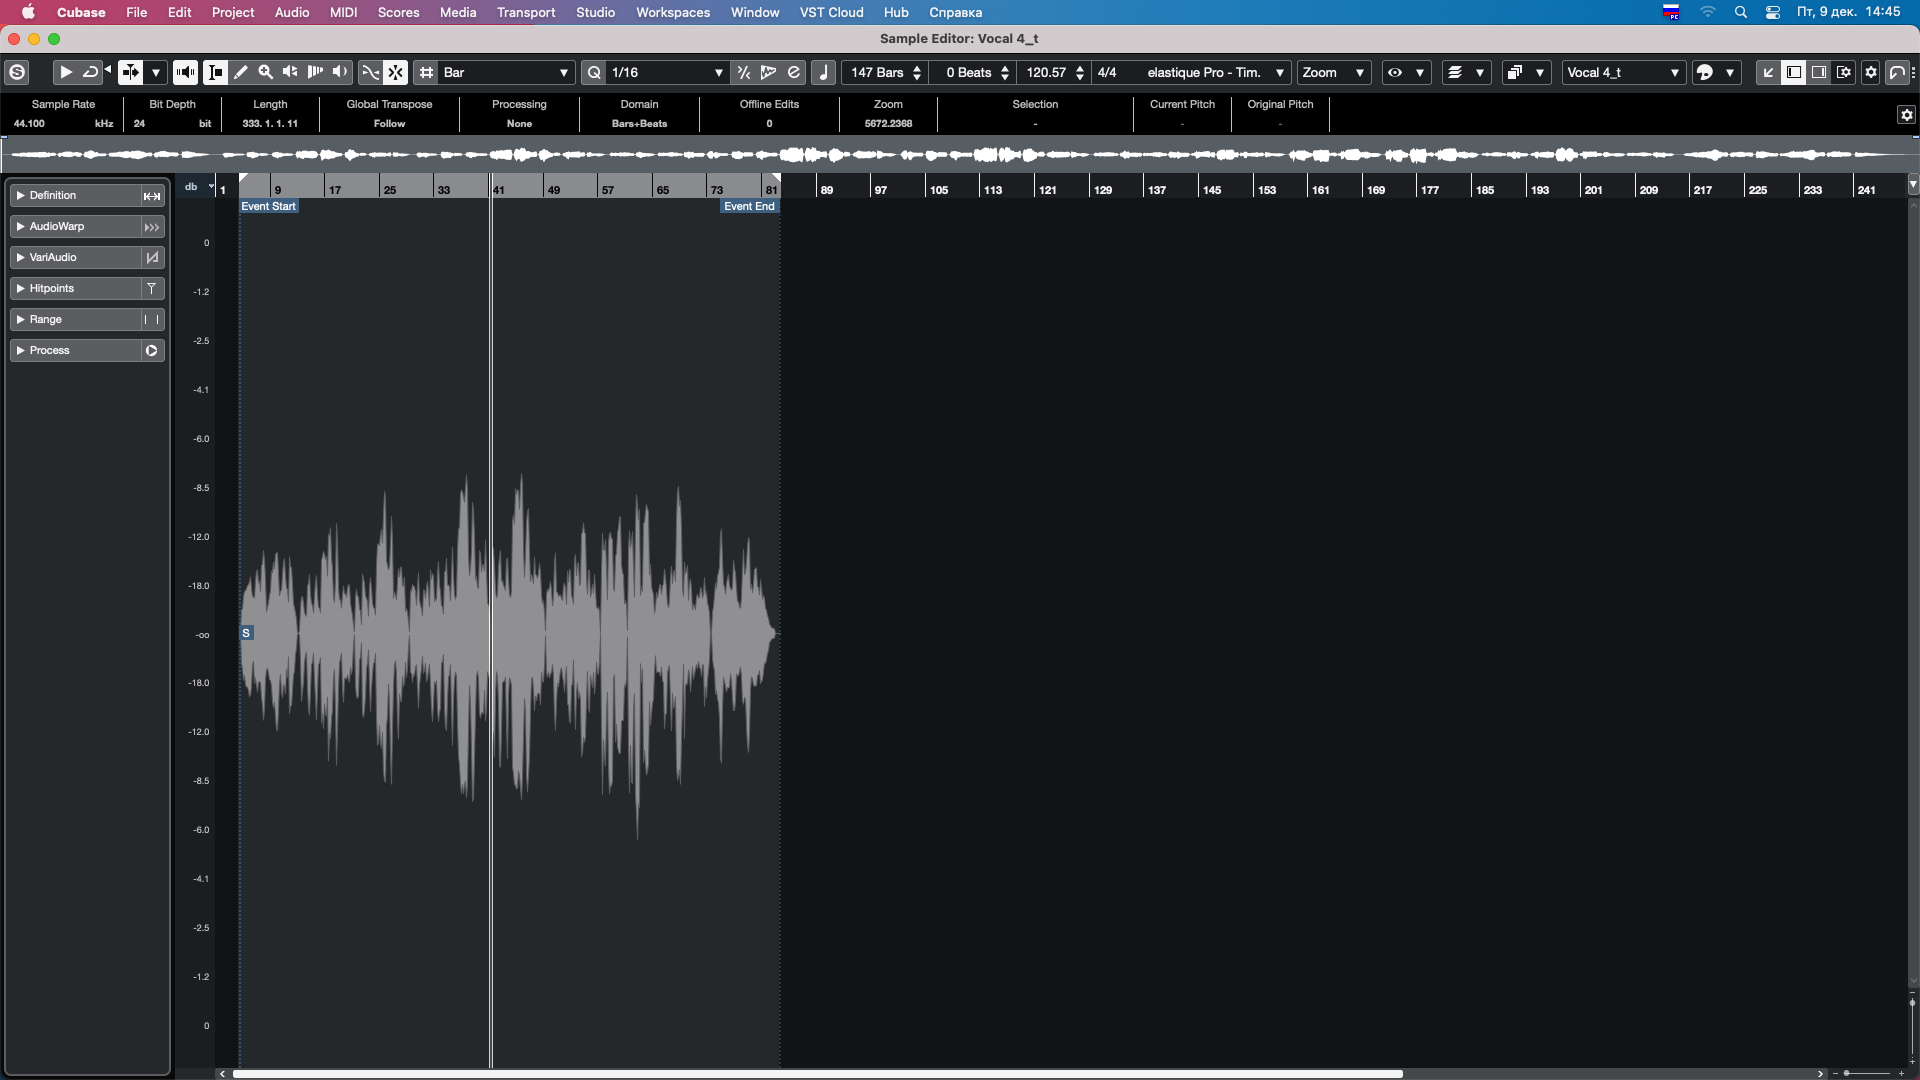Image resolution: width=1920 pixels, height=1080 pixels.
Task: Click the Definition tab stretch-arrows icon
Action: click(x=152, y=196)
